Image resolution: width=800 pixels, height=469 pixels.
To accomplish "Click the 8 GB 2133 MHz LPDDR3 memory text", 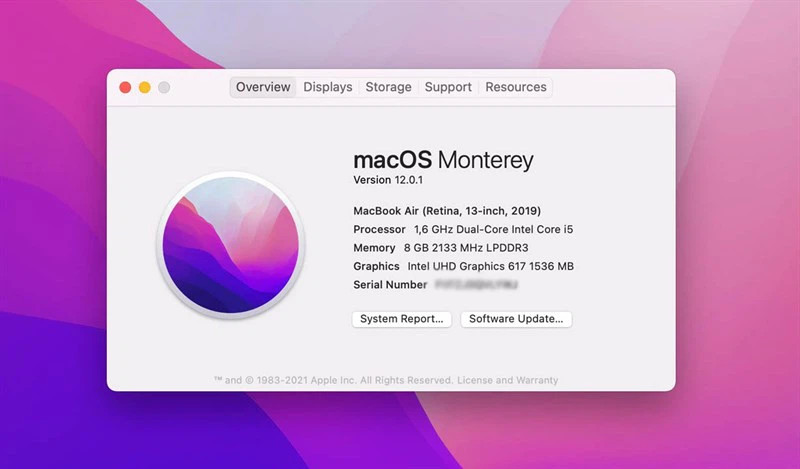I will tap(466, 248).
